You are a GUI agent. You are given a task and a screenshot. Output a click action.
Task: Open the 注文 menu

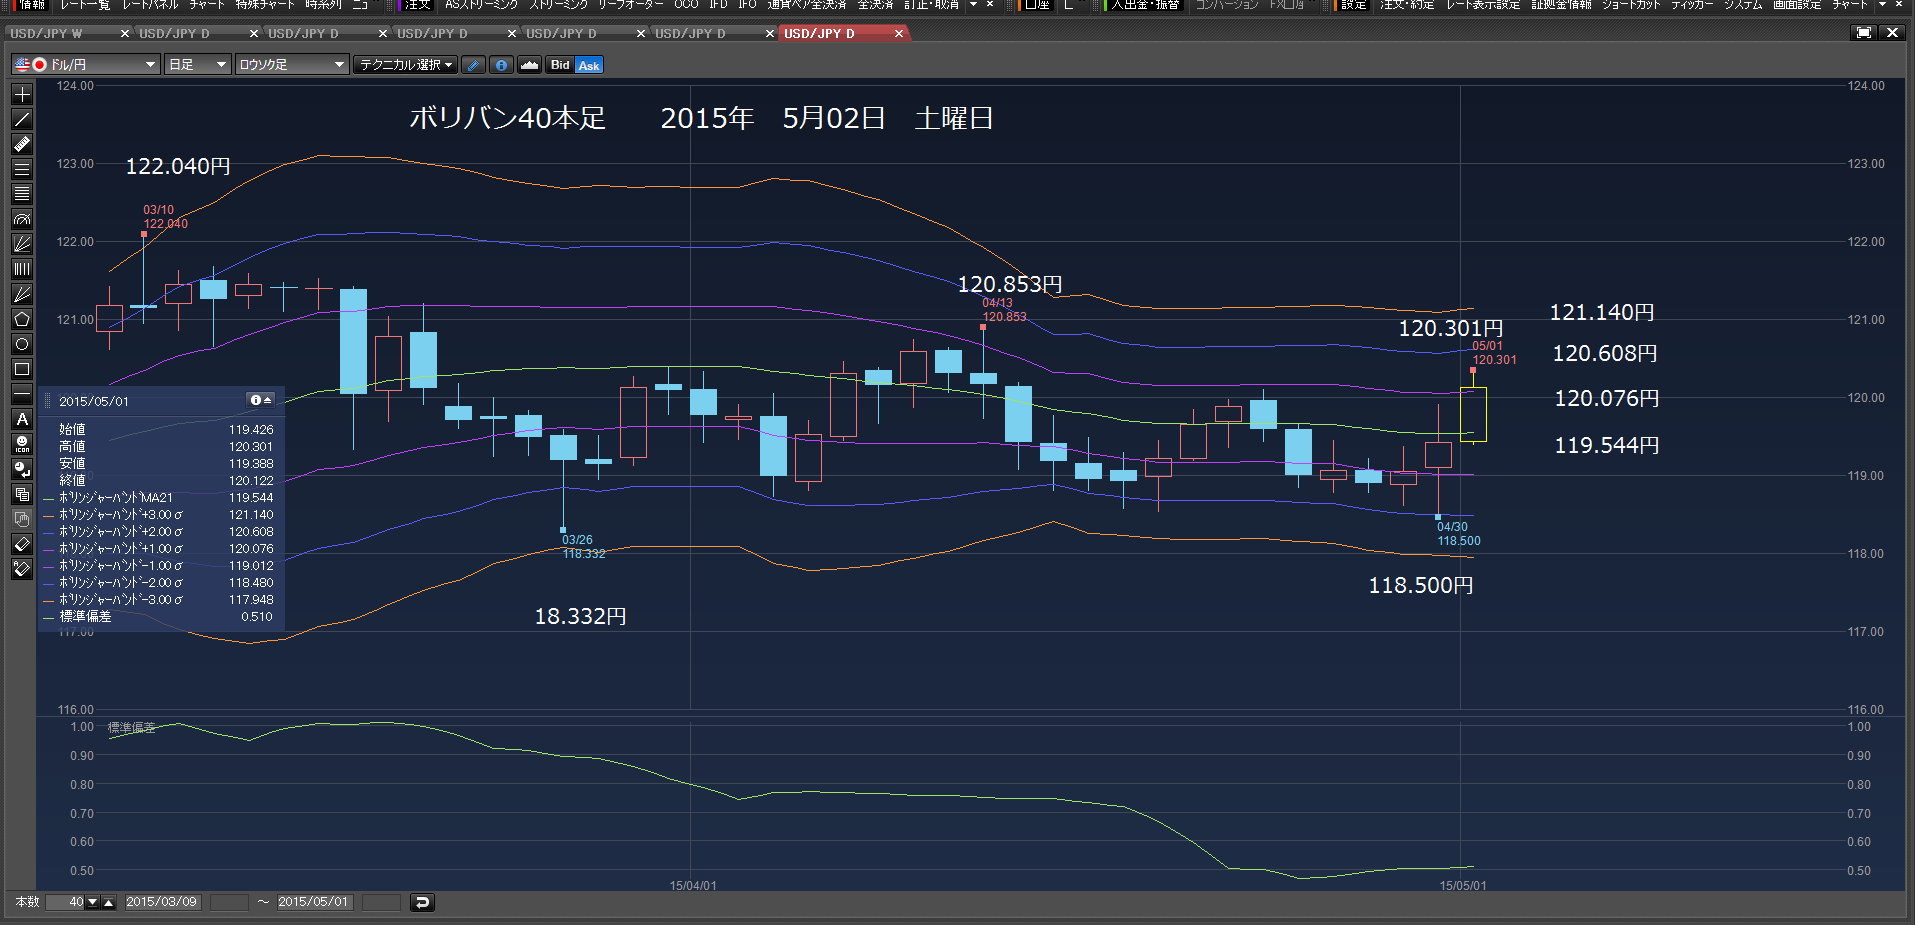(x=417, y=5)
